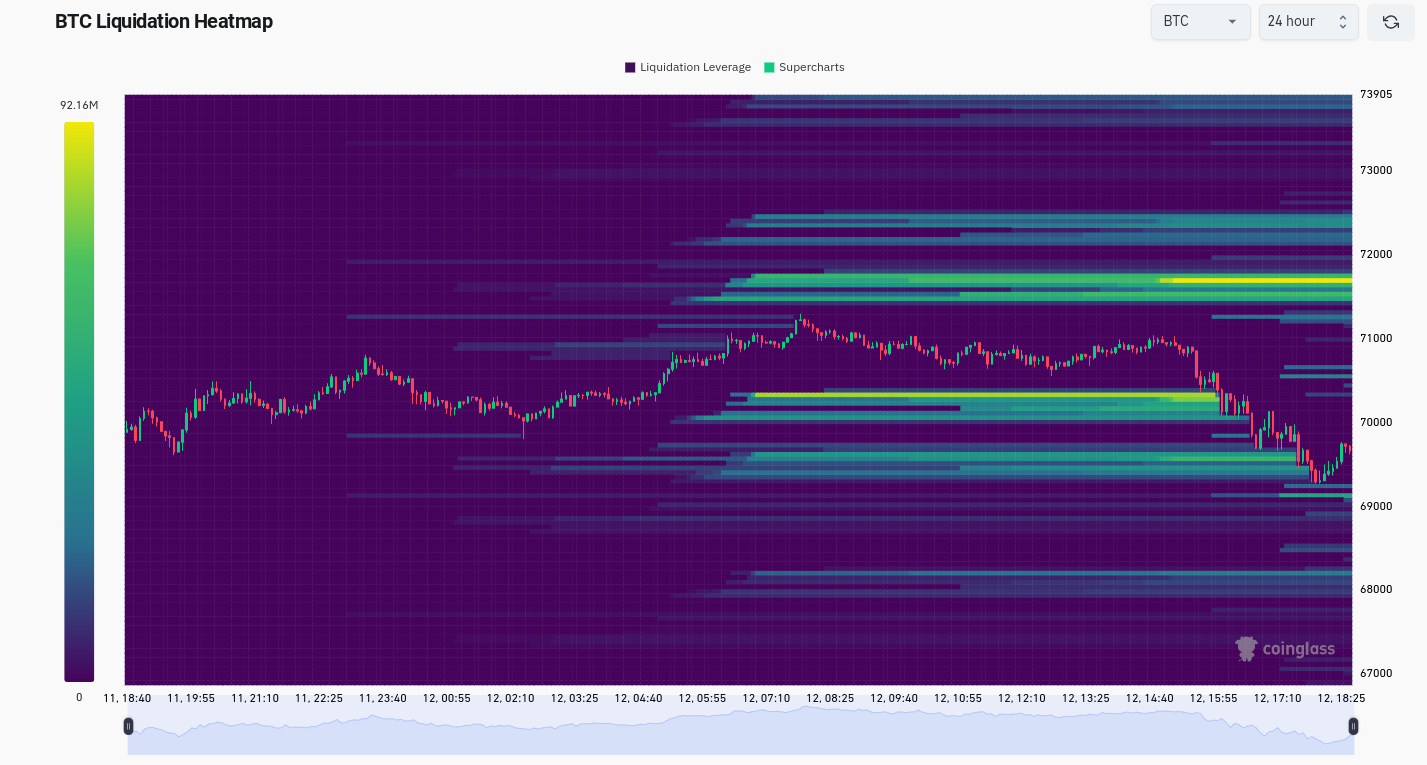Click the 70000 price axis label
Screen dimensions: 1427x765
1376,422
